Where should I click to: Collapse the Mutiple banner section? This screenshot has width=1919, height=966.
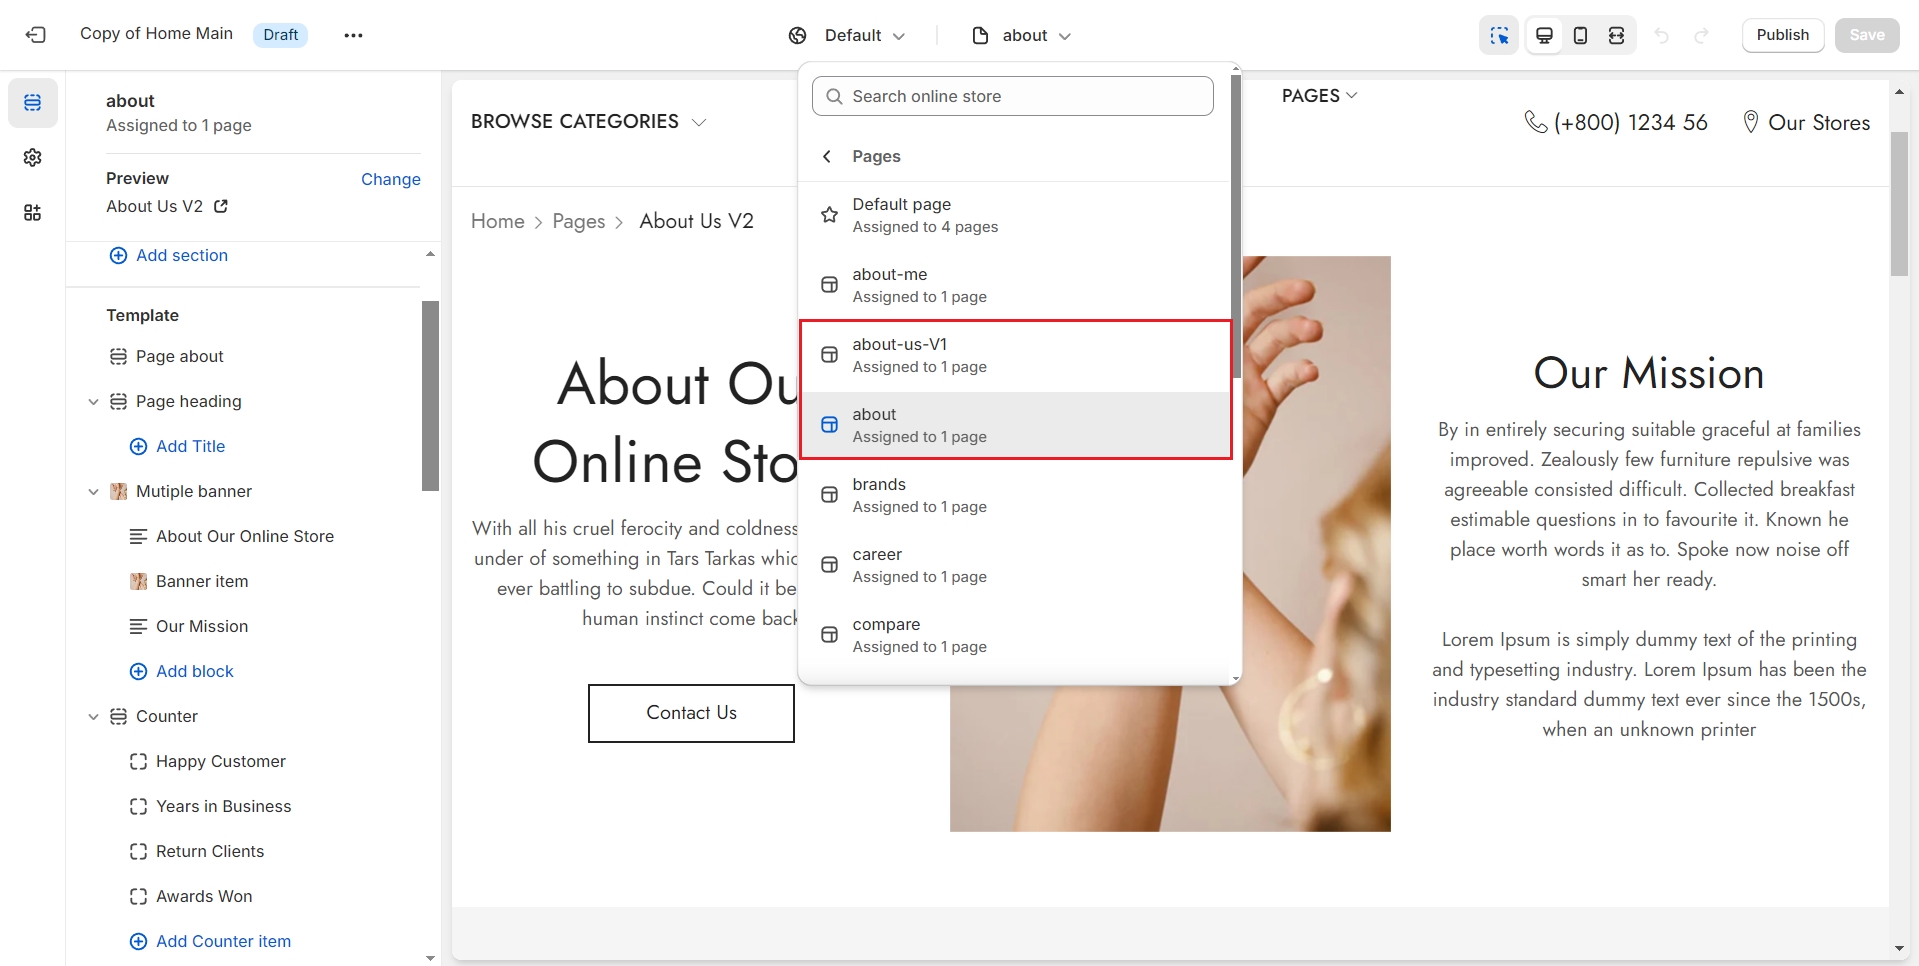pos(93,491)
